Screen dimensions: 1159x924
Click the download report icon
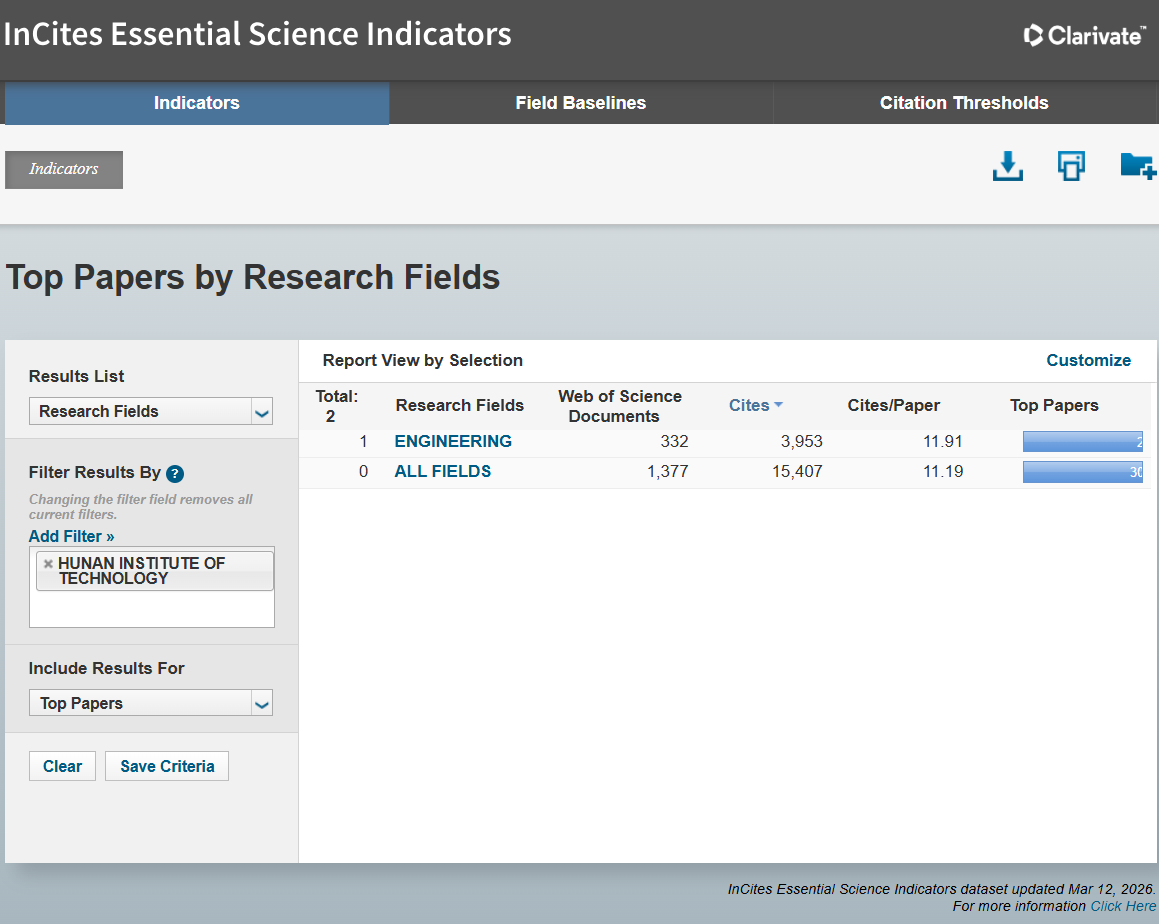point(1007,167)
